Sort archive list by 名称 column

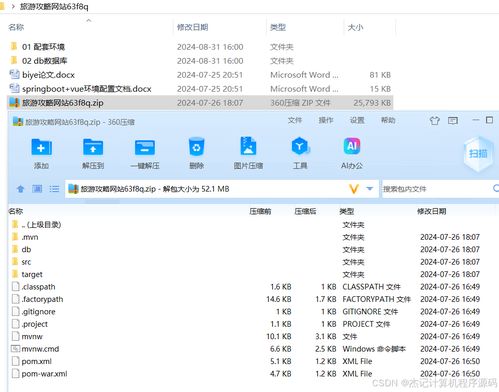coord(15,211)
